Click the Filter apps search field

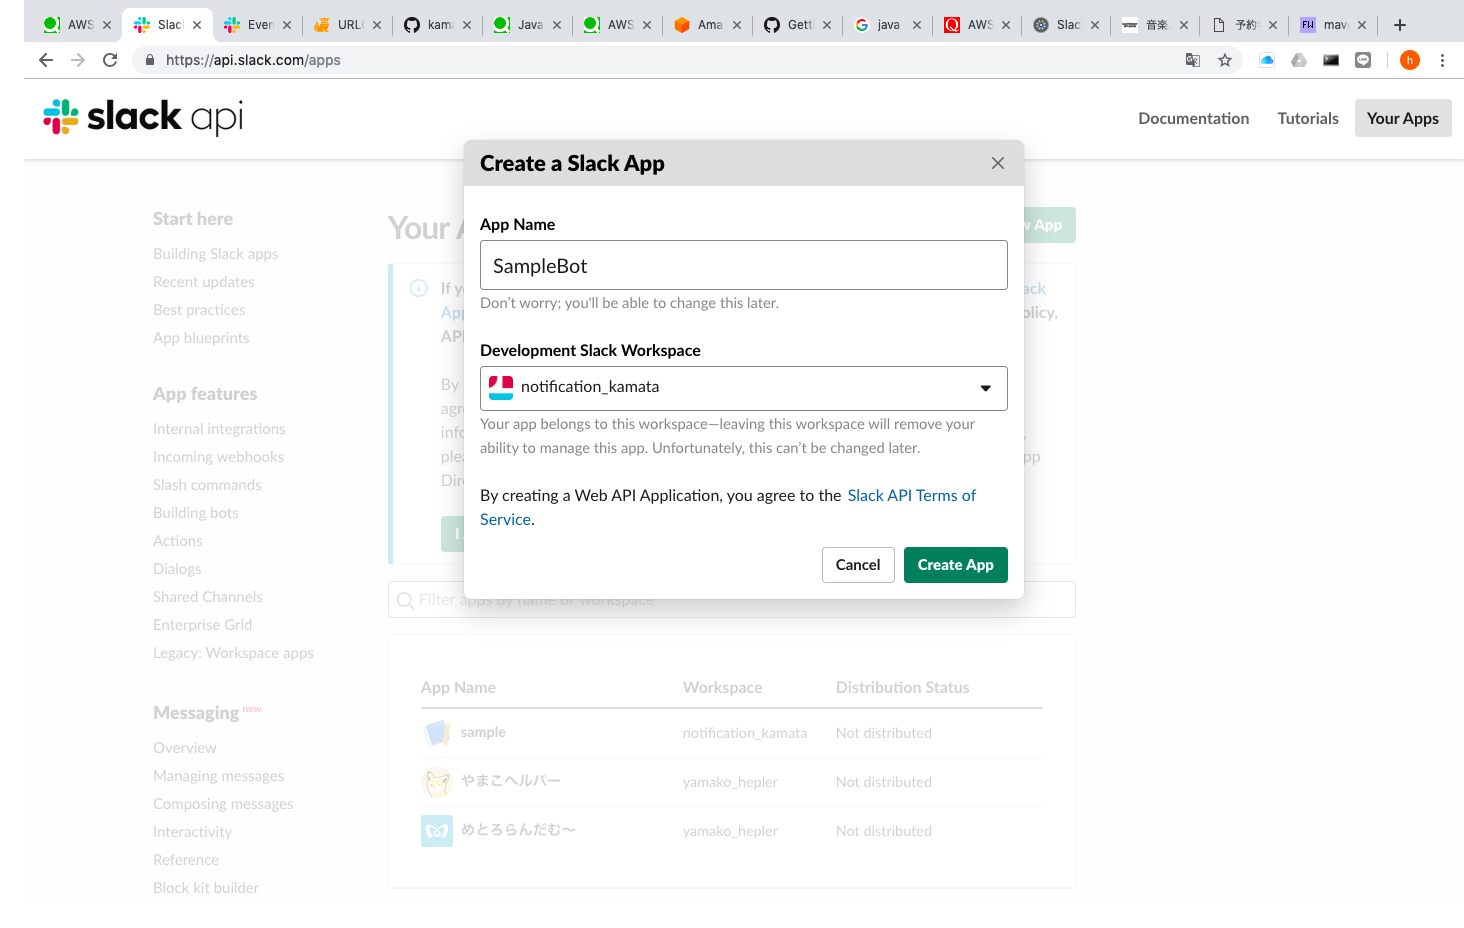click(731, 600)
